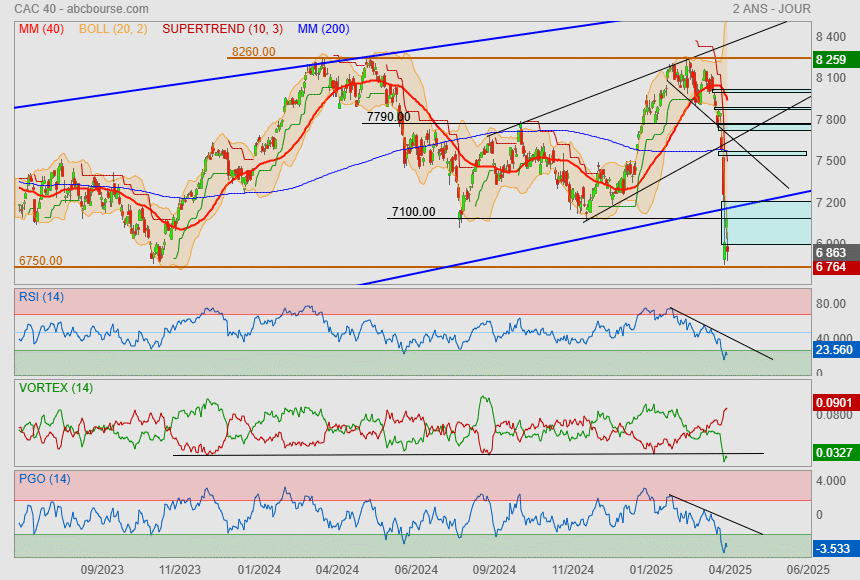Click the RSI value tag 23.560

pyautogui.click(x=836, y=350)
